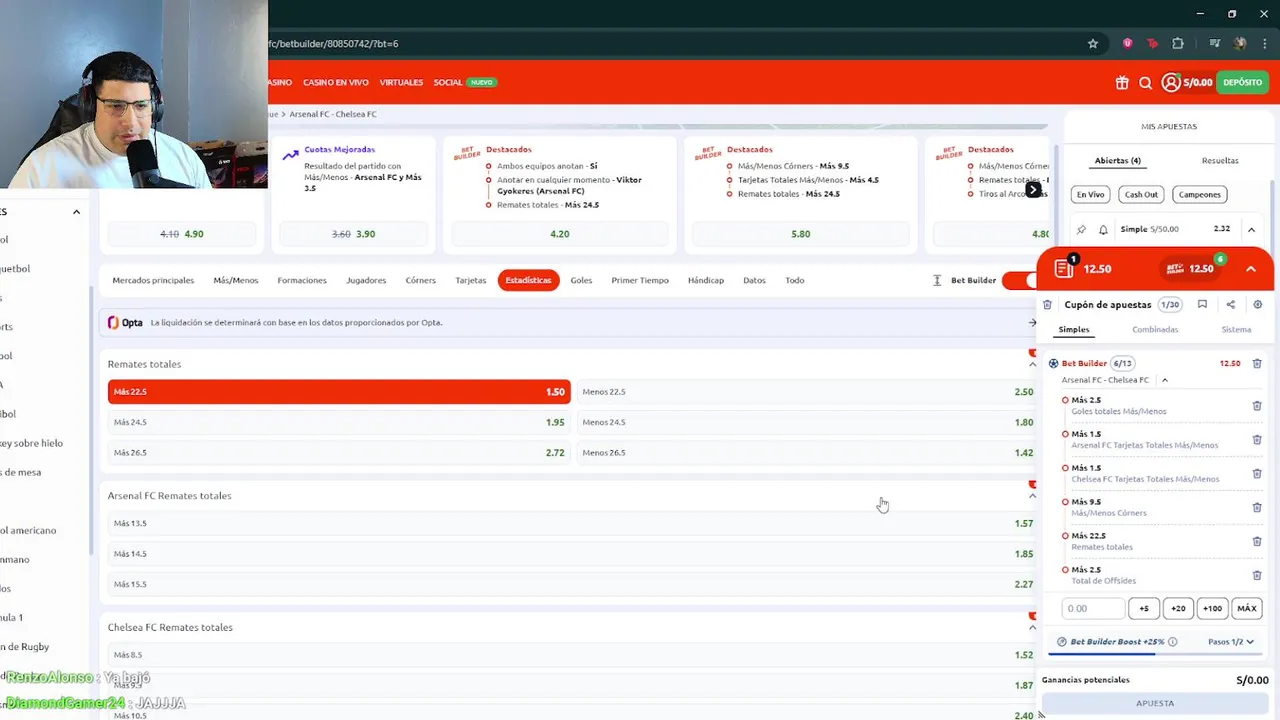Open Chrome's three-dot menu

1266,44
